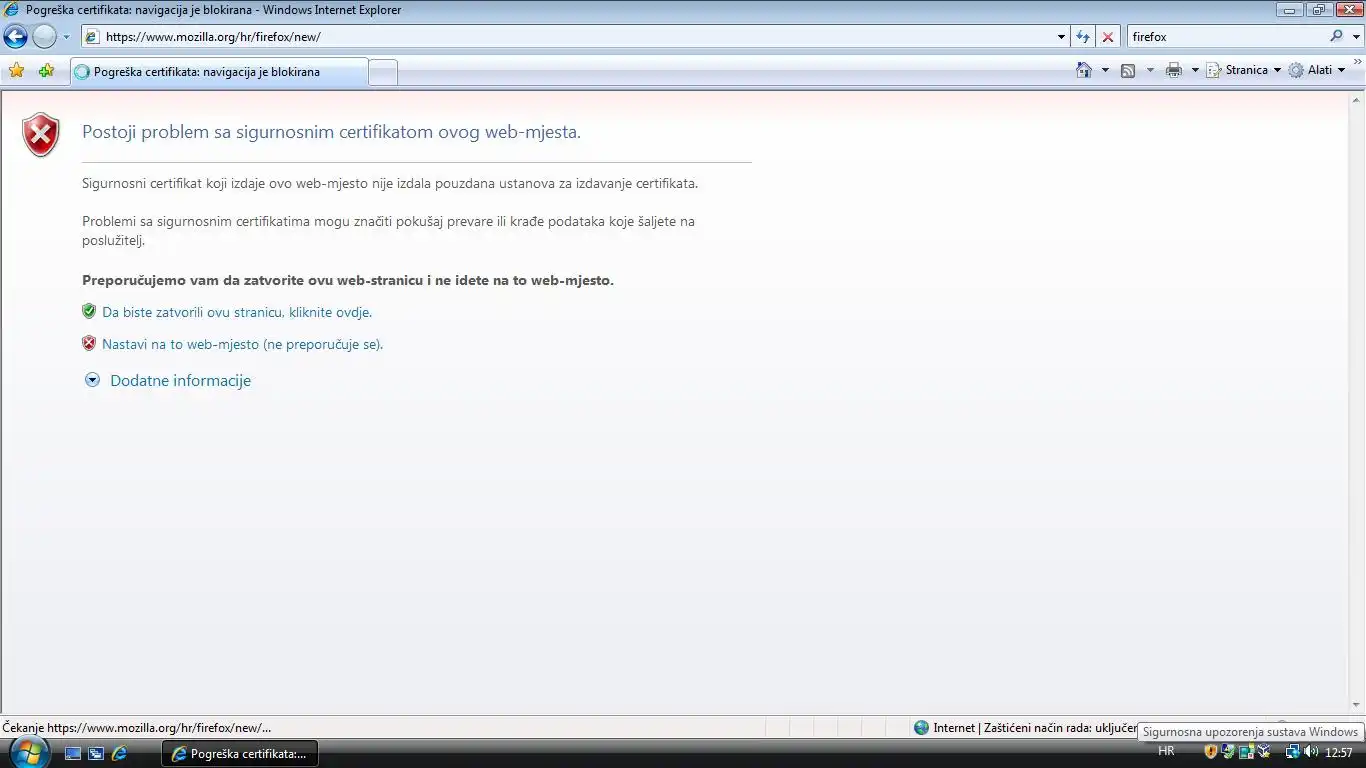Click the 12:57 taskbar clock
Image resolution: width=1366 pixels, height=768 pixels.
click(x=1339, y=752)
